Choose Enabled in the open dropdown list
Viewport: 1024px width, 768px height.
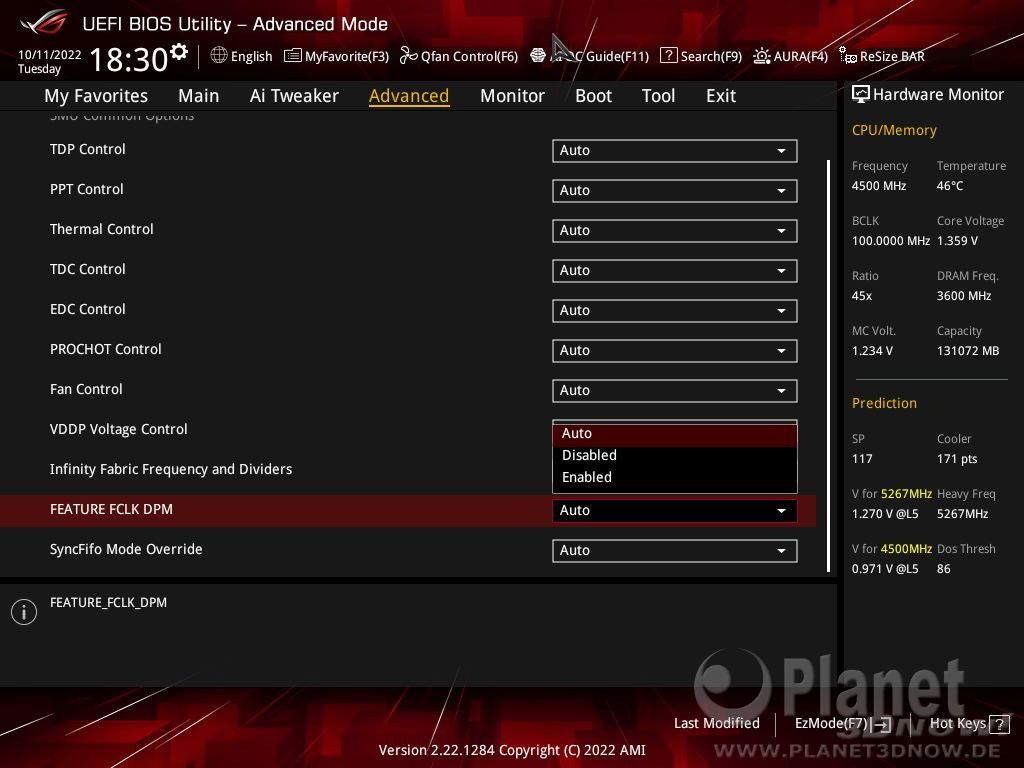(675, 477)
